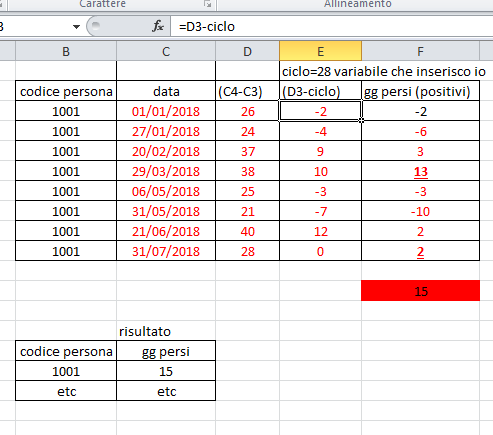
Task: Click the 'gg persi (positivi)' header cell
Action: pos(420,91)
